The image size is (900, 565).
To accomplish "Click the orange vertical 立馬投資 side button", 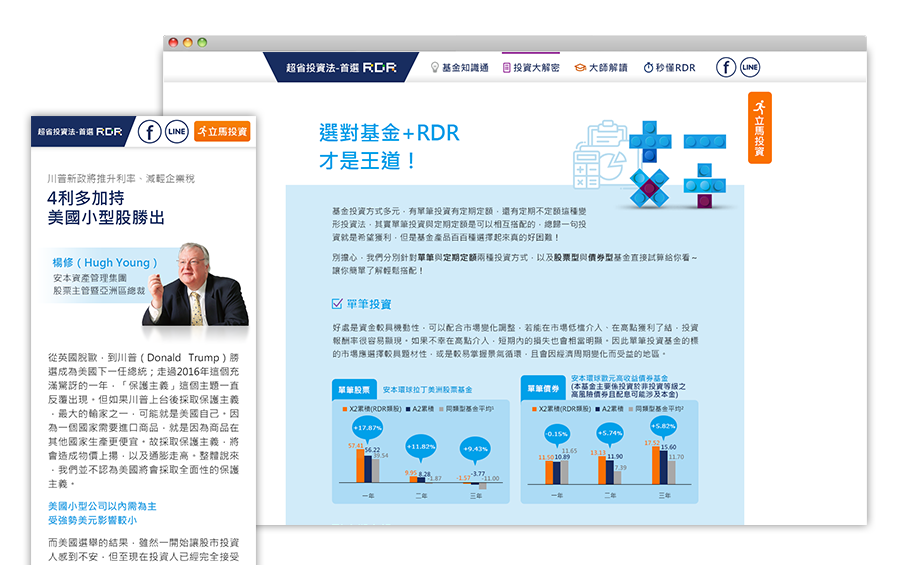I will [759, 128].
